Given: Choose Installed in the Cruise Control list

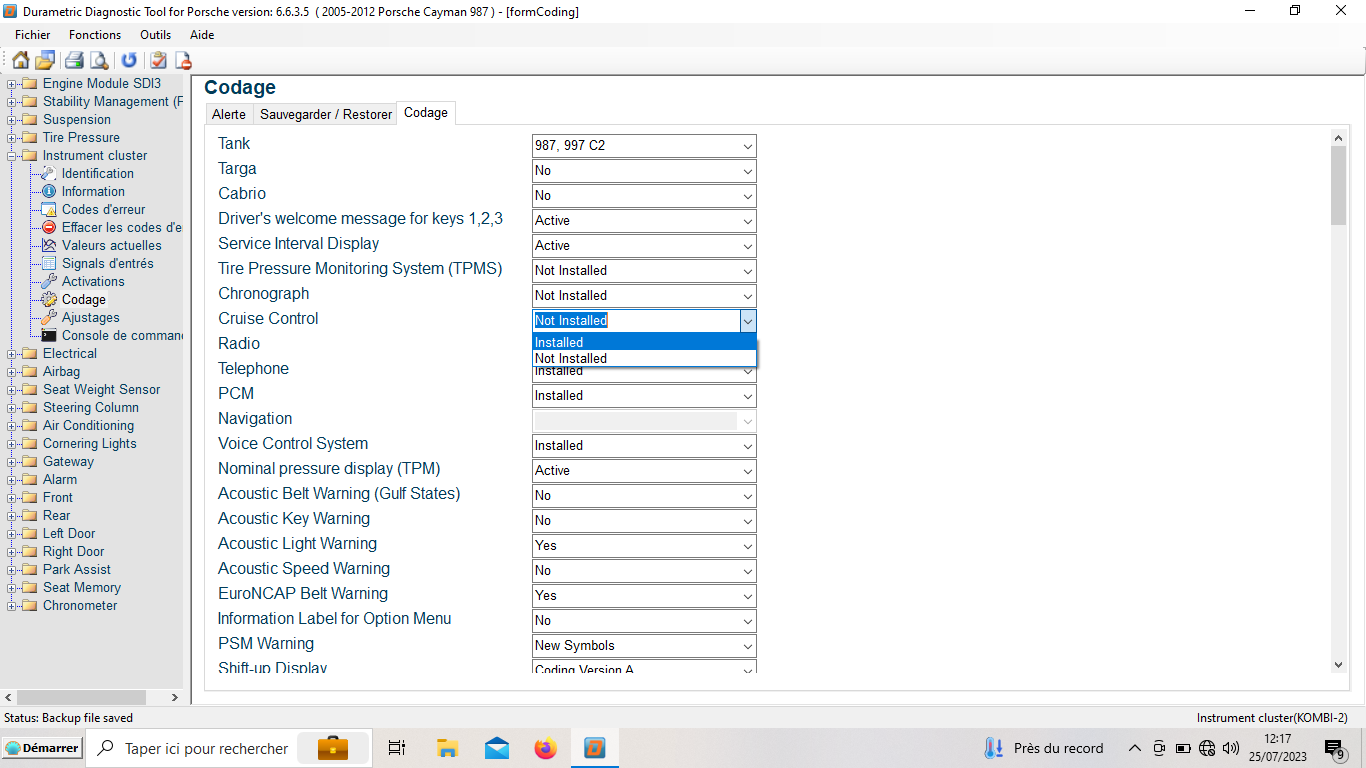Looking at the screenshot, I should coord(644,342).
